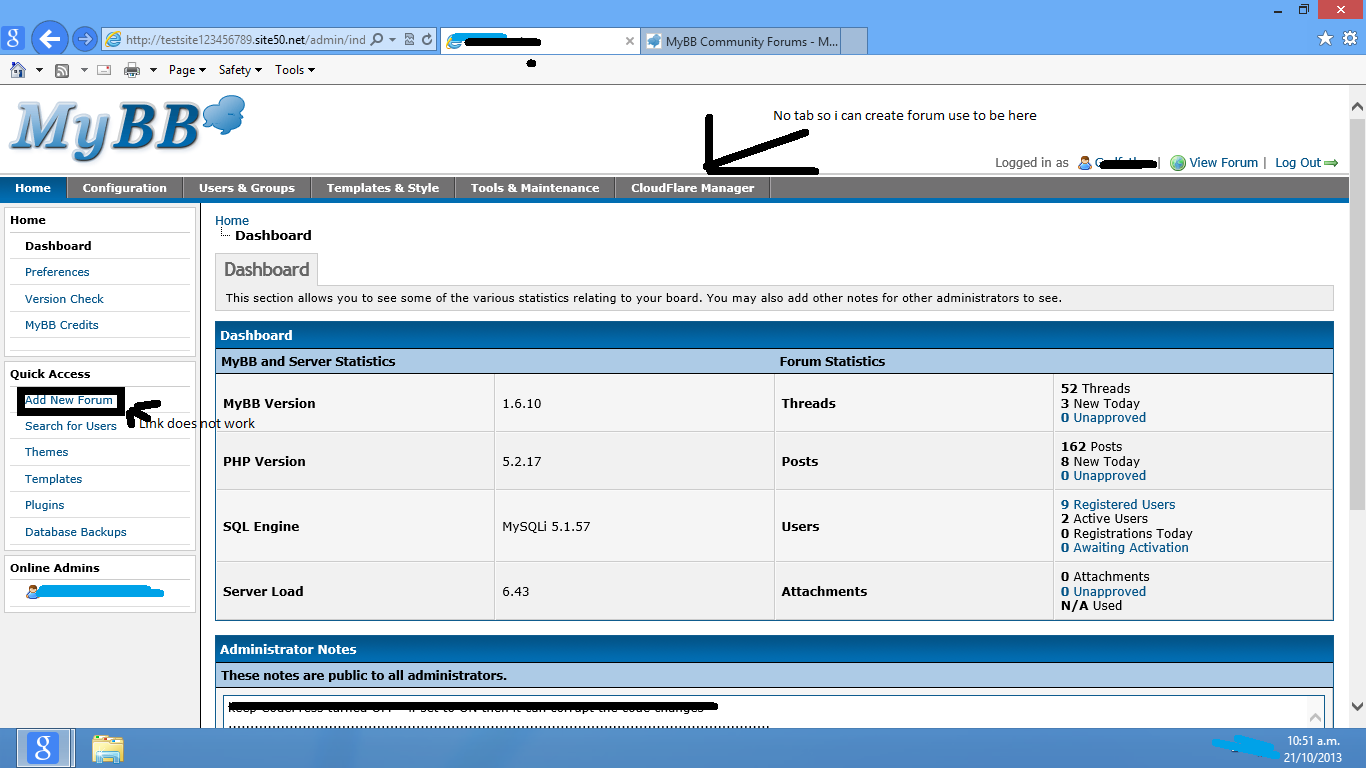The width and height of the screenshot is (1366, 768).
Task: Open the Page menu
Action: point(187,70)
